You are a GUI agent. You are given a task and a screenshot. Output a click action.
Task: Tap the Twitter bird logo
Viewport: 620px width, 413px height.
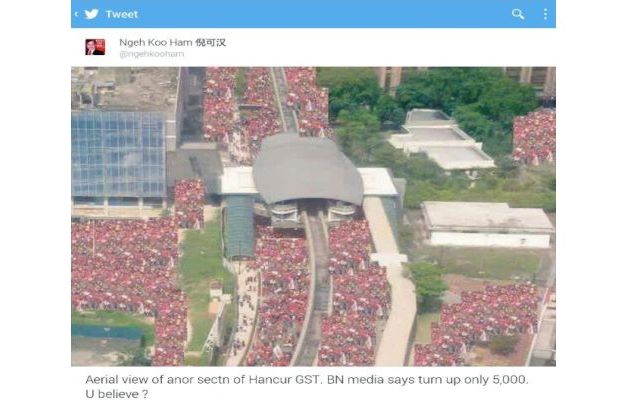[x=91, y=14]
